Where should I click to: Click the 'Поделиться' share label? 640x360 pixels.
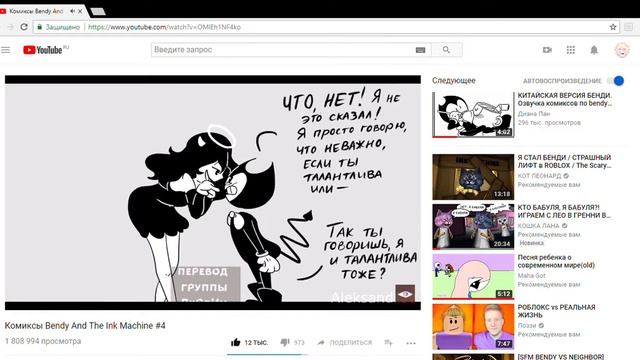point(351,342)
